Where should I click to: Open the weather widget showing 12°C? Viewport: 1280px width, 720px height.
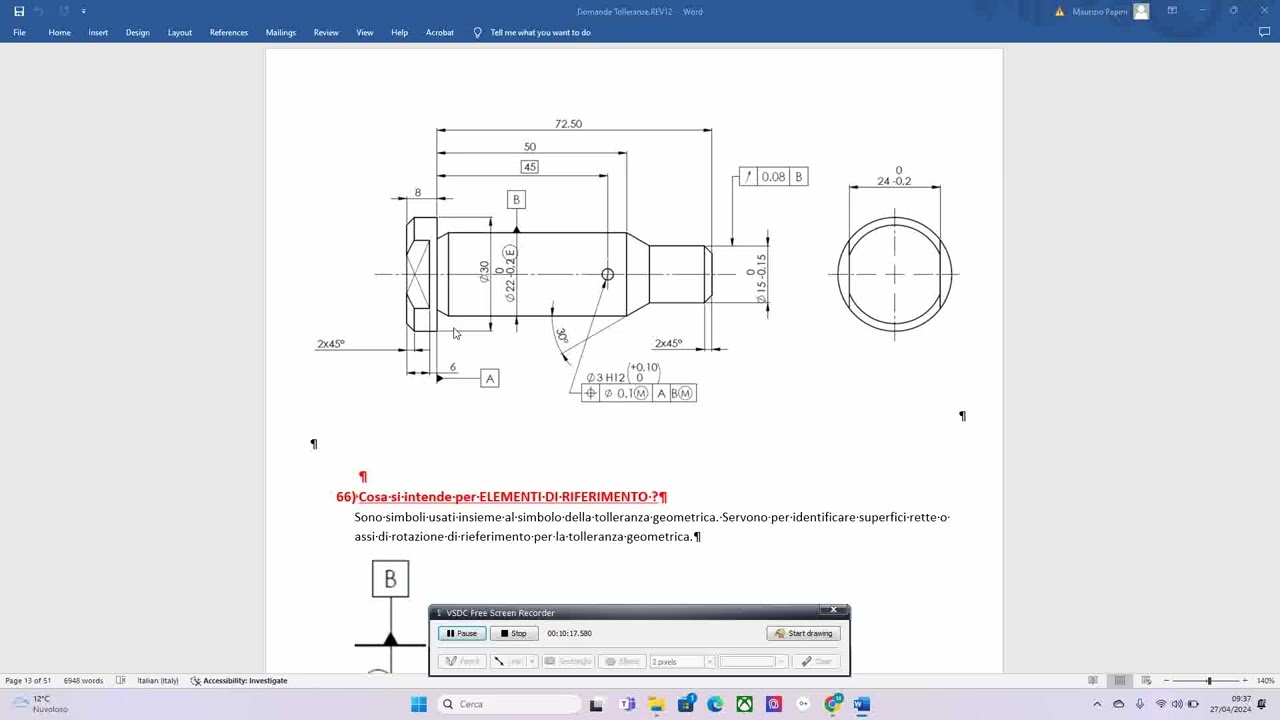point(40,704)
